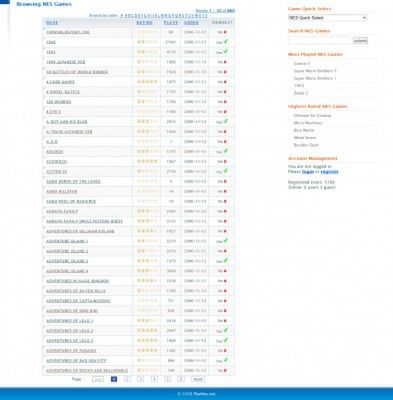This screenshot has width=393, height=400.
Task: Open Addams Family Uncle Festers Quest link
Action: click(x=84, y=221)
